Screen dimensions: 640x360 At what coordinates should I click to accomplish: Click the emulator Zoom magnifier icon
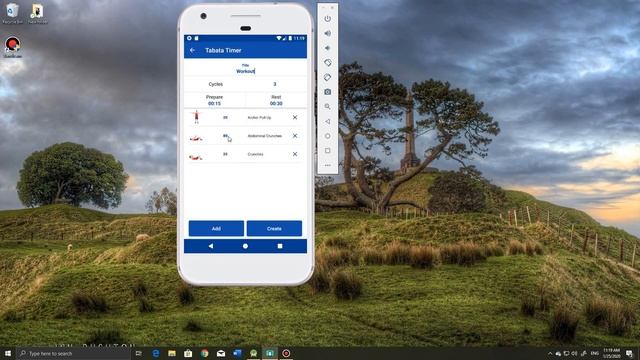(327, 107)
